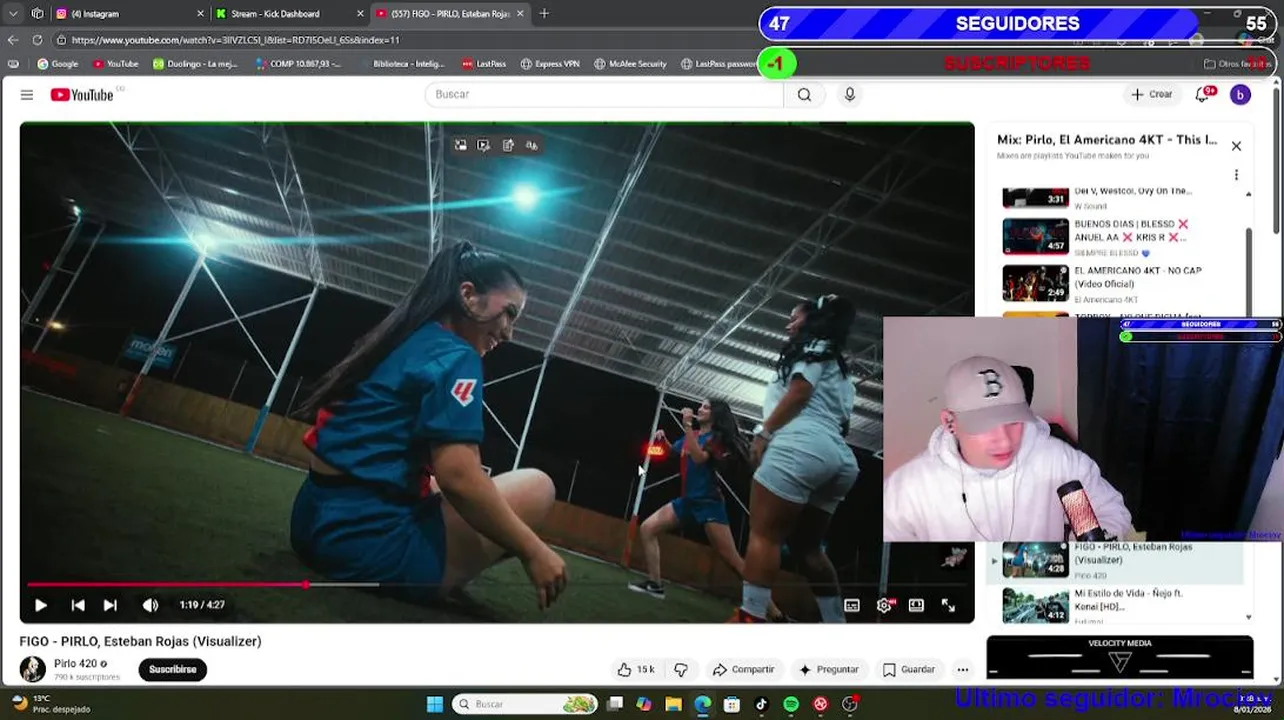Open the Compartir share dialog
The height and width of the screenshot is (720, 1284).
point(743,669)
